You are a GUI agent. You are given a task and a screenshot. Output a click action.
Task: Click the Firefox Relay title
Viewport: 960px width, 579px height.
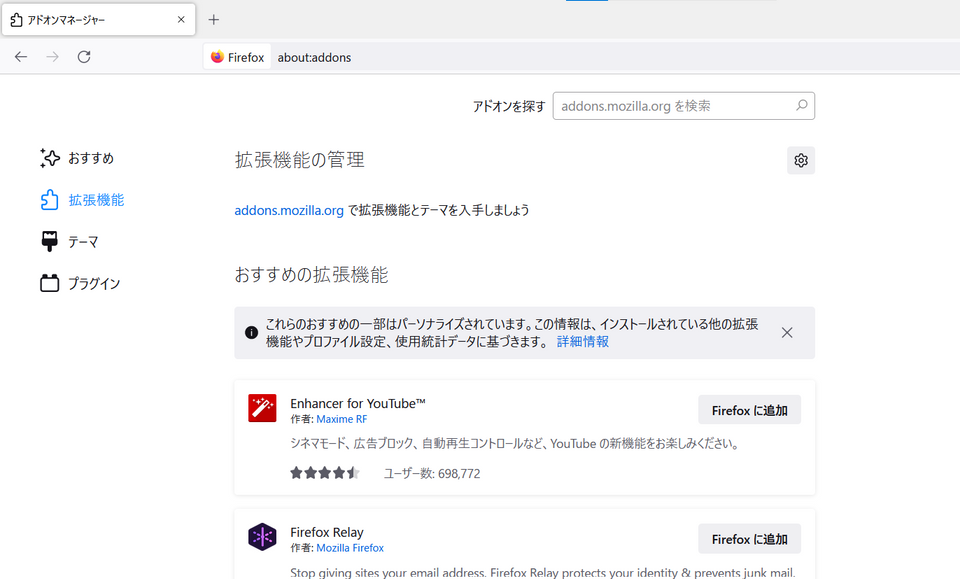click(x=327, y=532)
